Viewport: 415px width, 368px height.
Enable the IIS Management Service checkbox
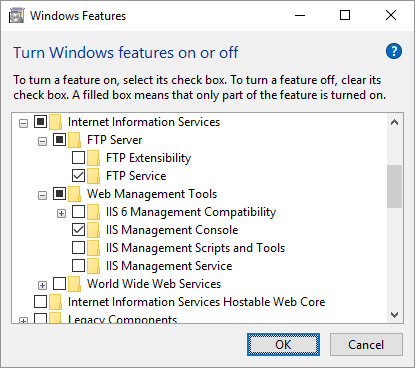[78, 266]
